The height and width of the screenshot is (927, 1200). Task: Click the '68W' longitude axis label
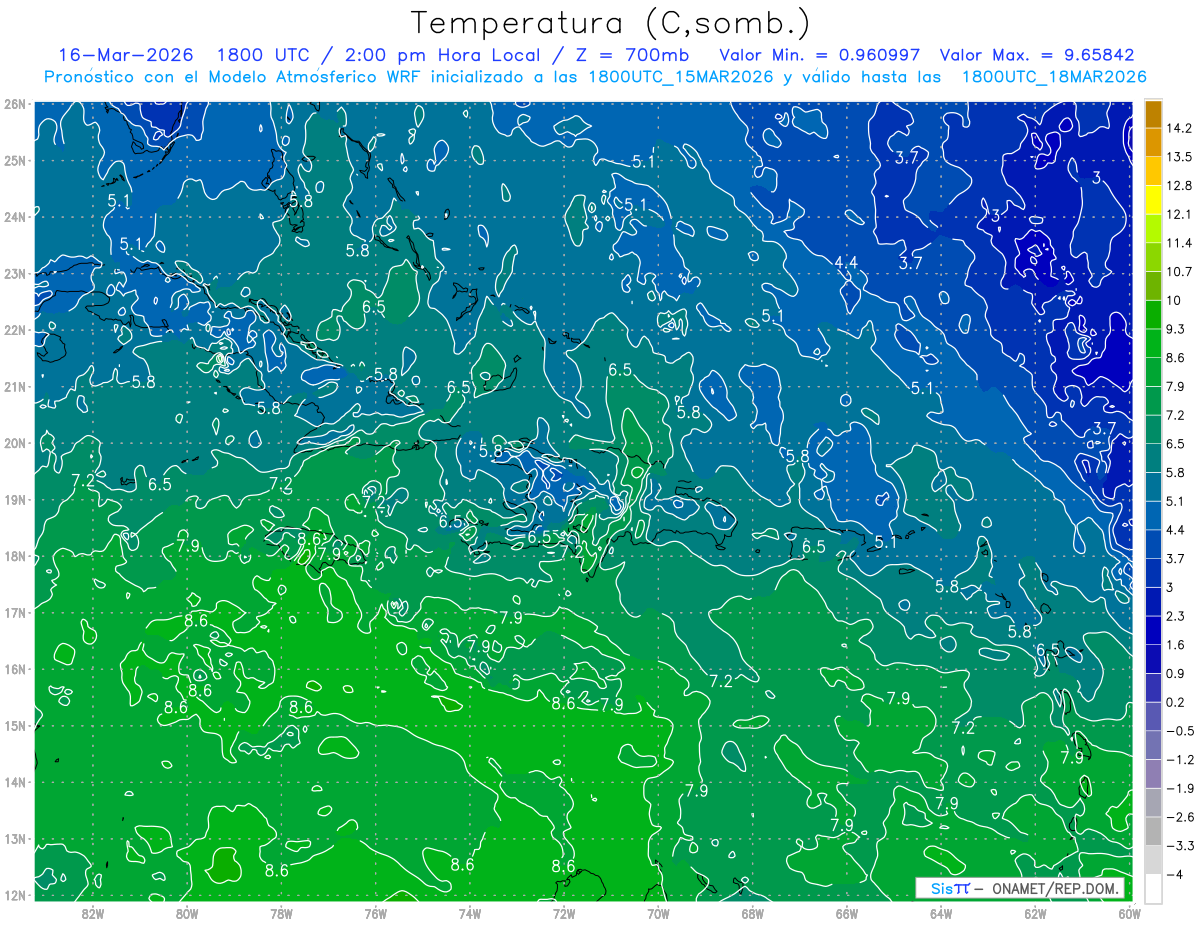[752, 914]
